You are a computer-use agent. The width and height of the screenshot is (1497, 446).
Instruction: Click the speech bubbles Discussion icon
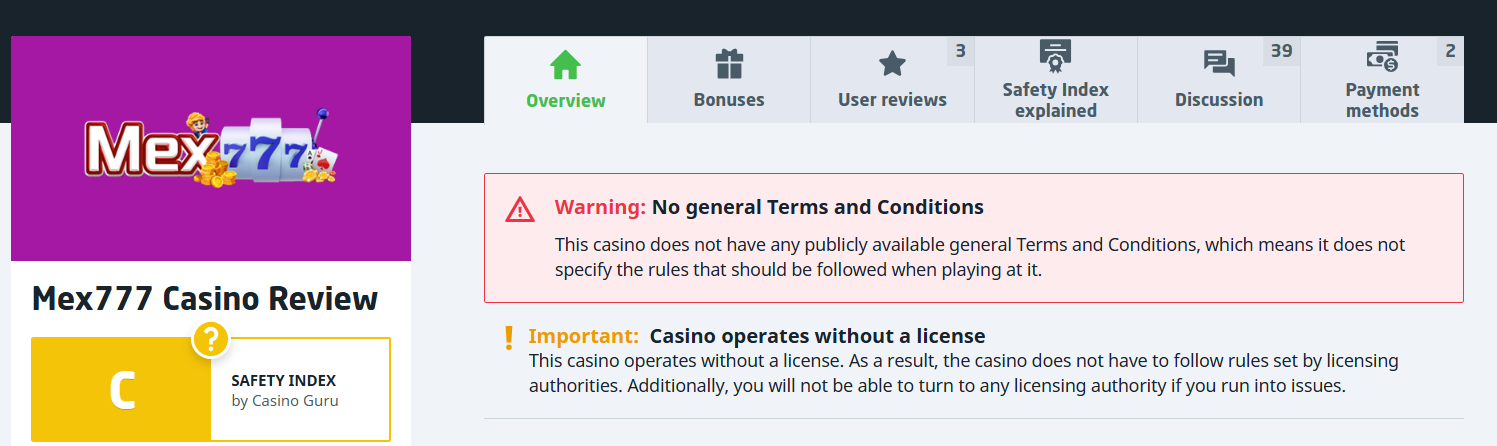(x=1219, y=65)
